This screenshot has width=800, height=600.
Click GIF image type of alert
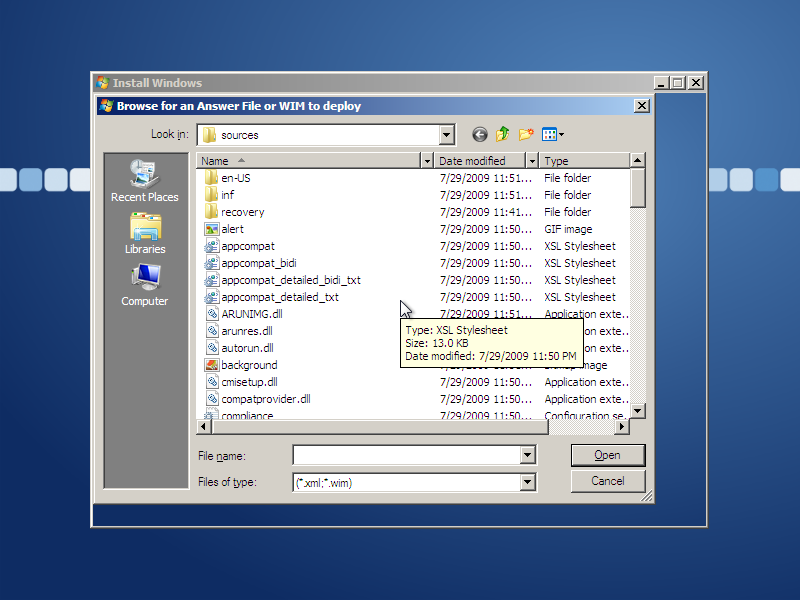tap(568, 229)
